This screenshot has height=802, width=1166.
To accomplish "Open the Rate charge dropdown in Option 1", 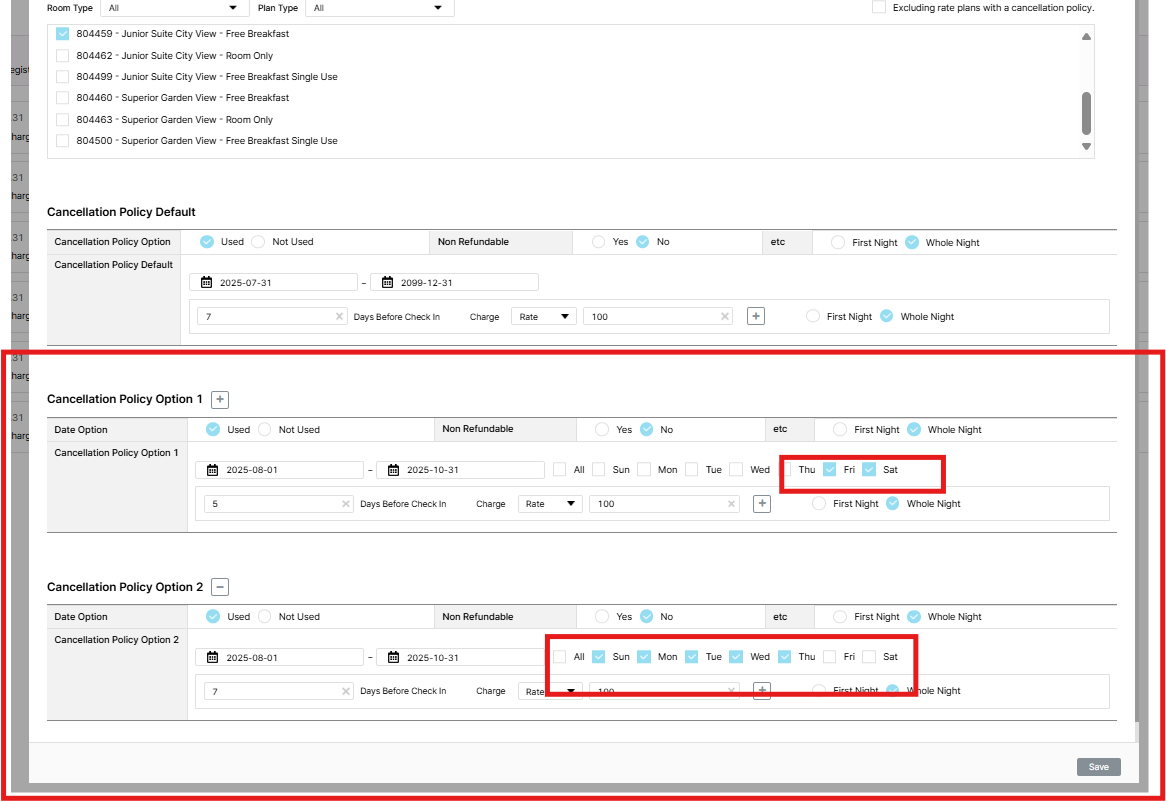I will [550, 504].
